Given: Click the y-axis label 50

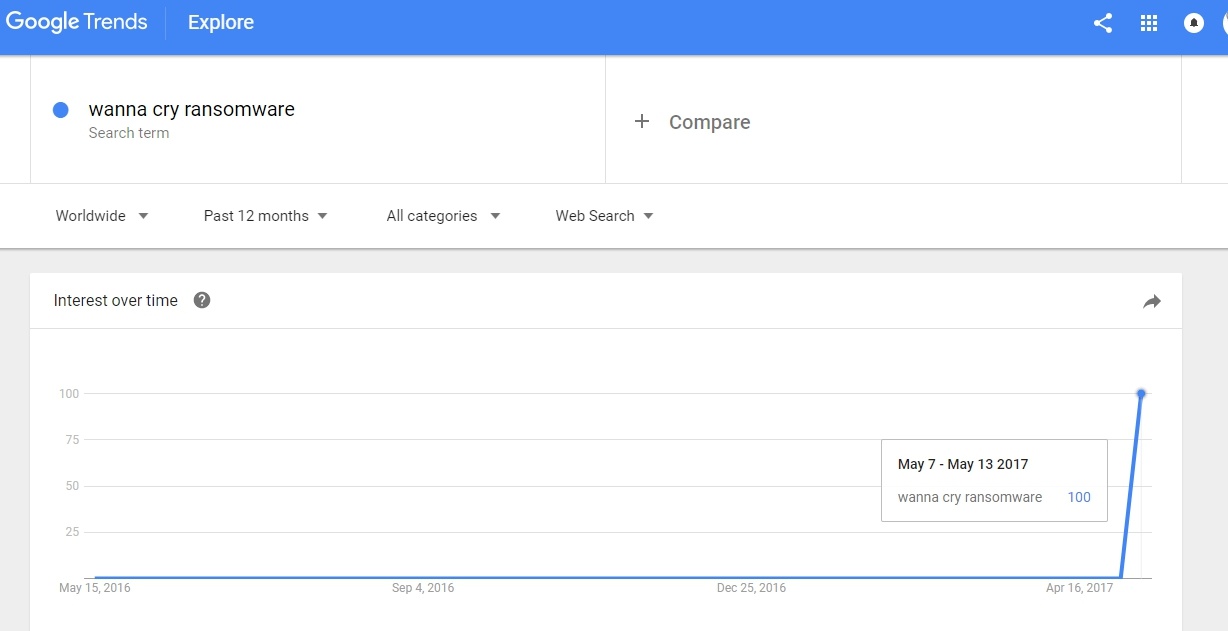Looking at the screenshot, I should click(71, 486).
